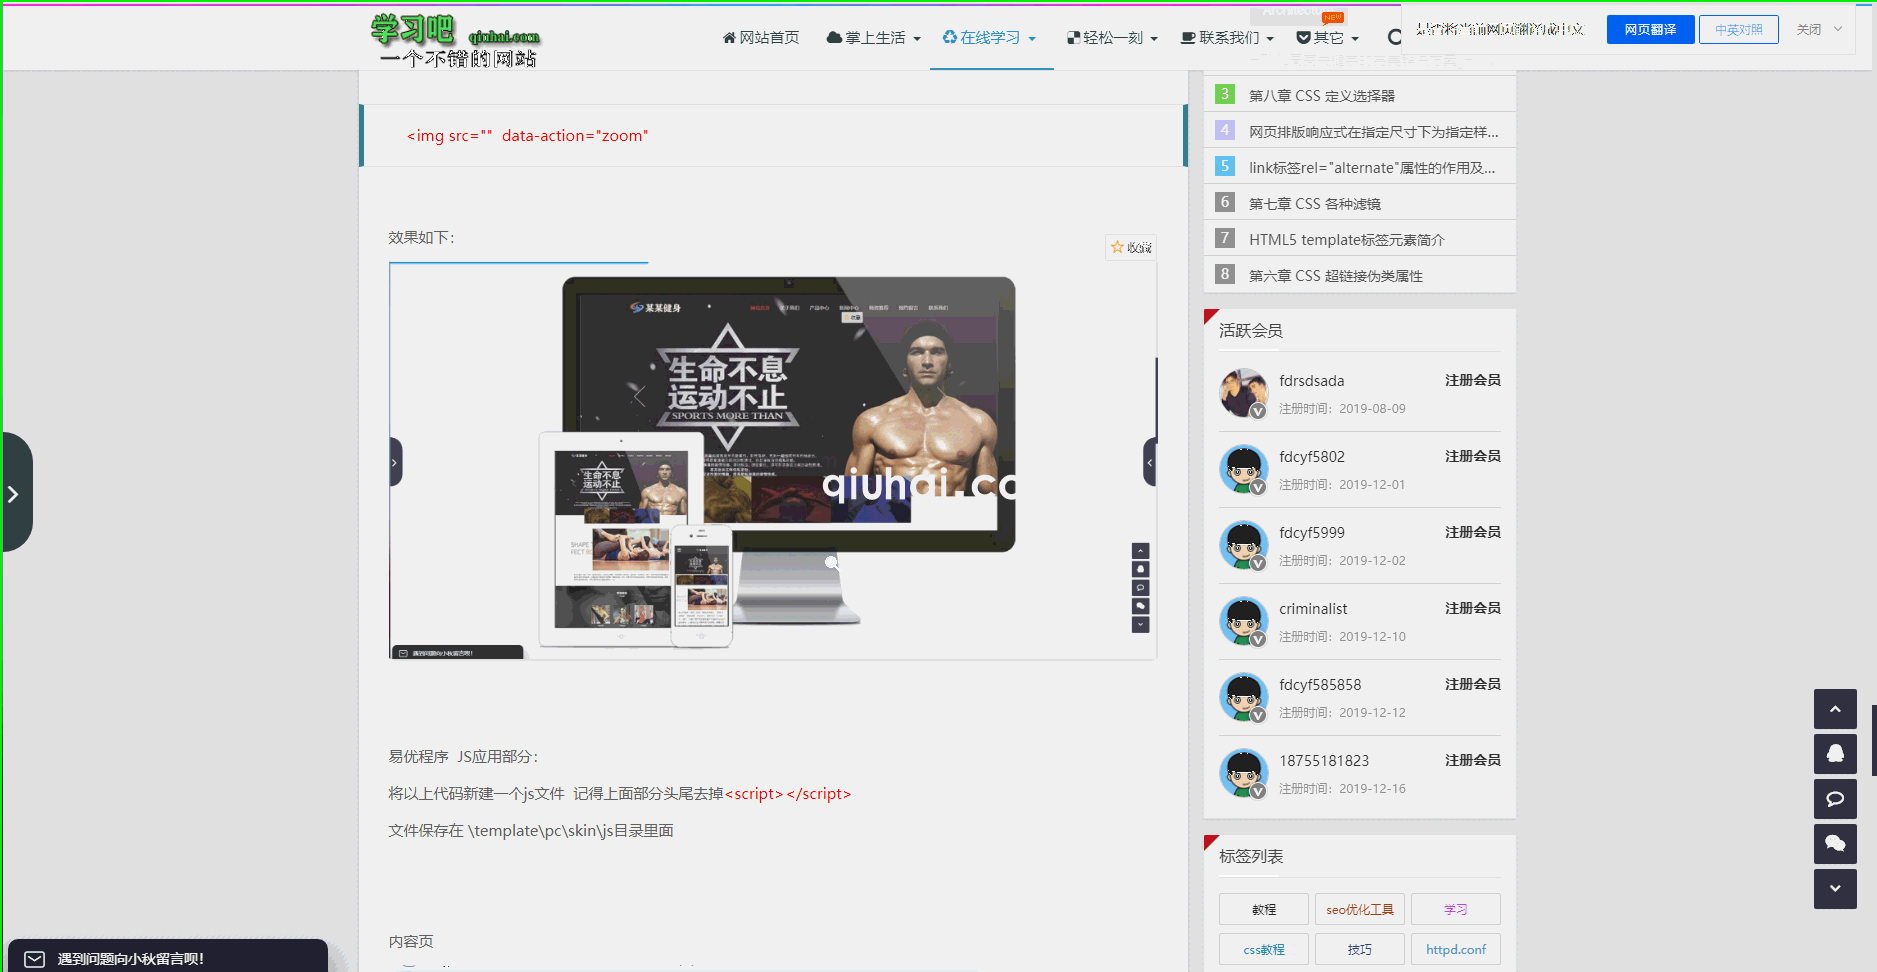The width and height of the screenshot is (1877, 972).
Task: Click fdcyf5802's avatar thumbnail
Action: (x=1243, y=468)
